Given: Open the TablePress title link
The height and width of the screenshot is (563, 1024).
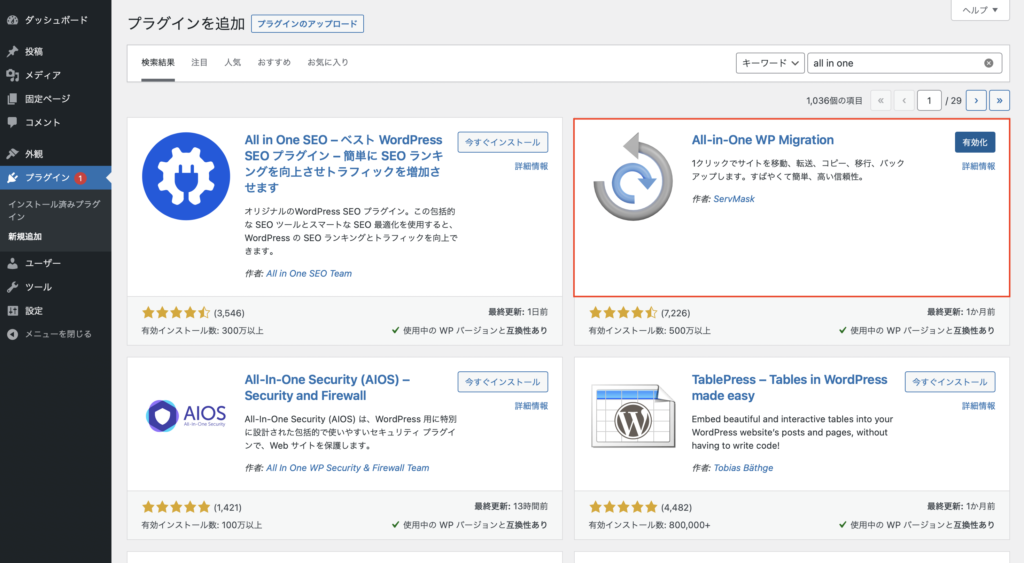Looking at the screenshot, I should (x=789, y=387).
